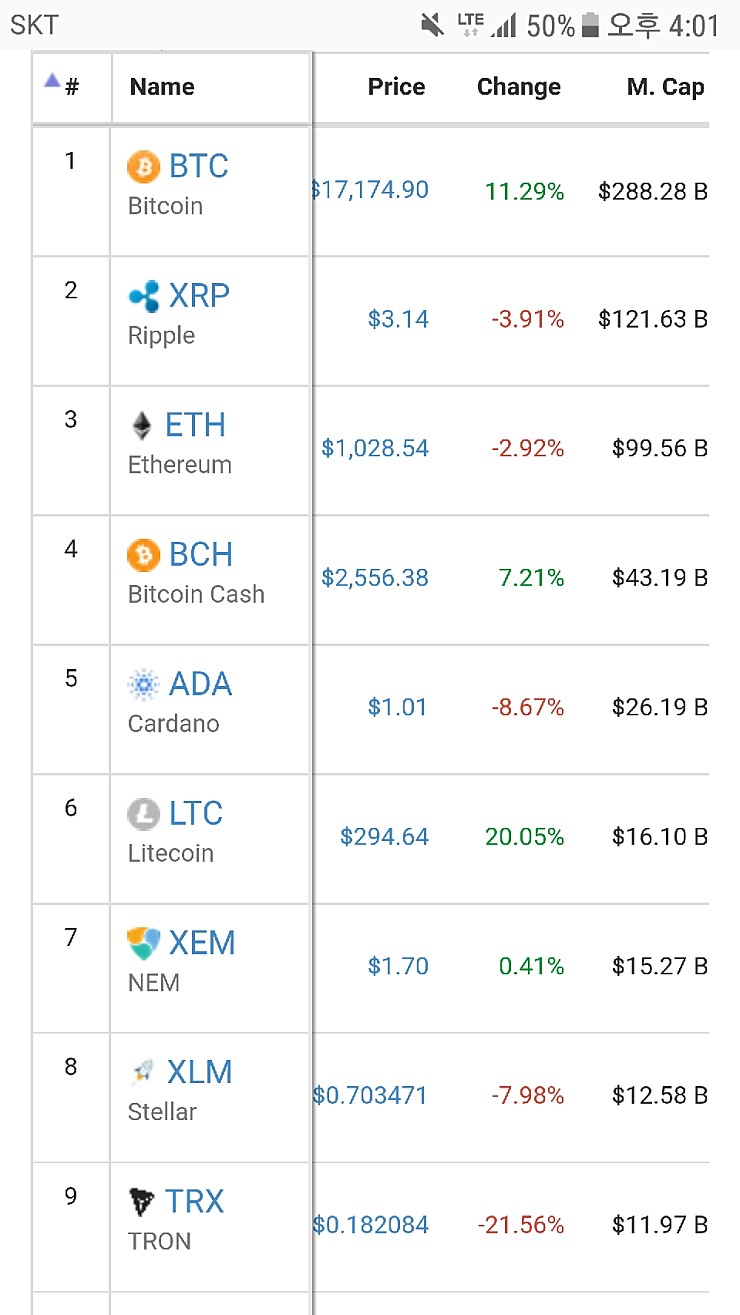Open Litecoin price $294.64 link
The height and width of the screenshot is (1315, 740).
pyautogui.click(x=384, y=837)
